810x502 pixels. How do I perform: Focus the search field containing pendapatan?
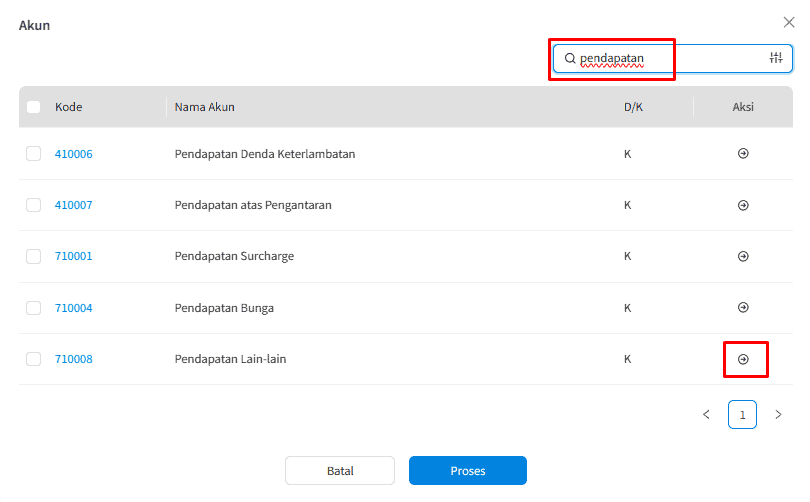(673, 58)
